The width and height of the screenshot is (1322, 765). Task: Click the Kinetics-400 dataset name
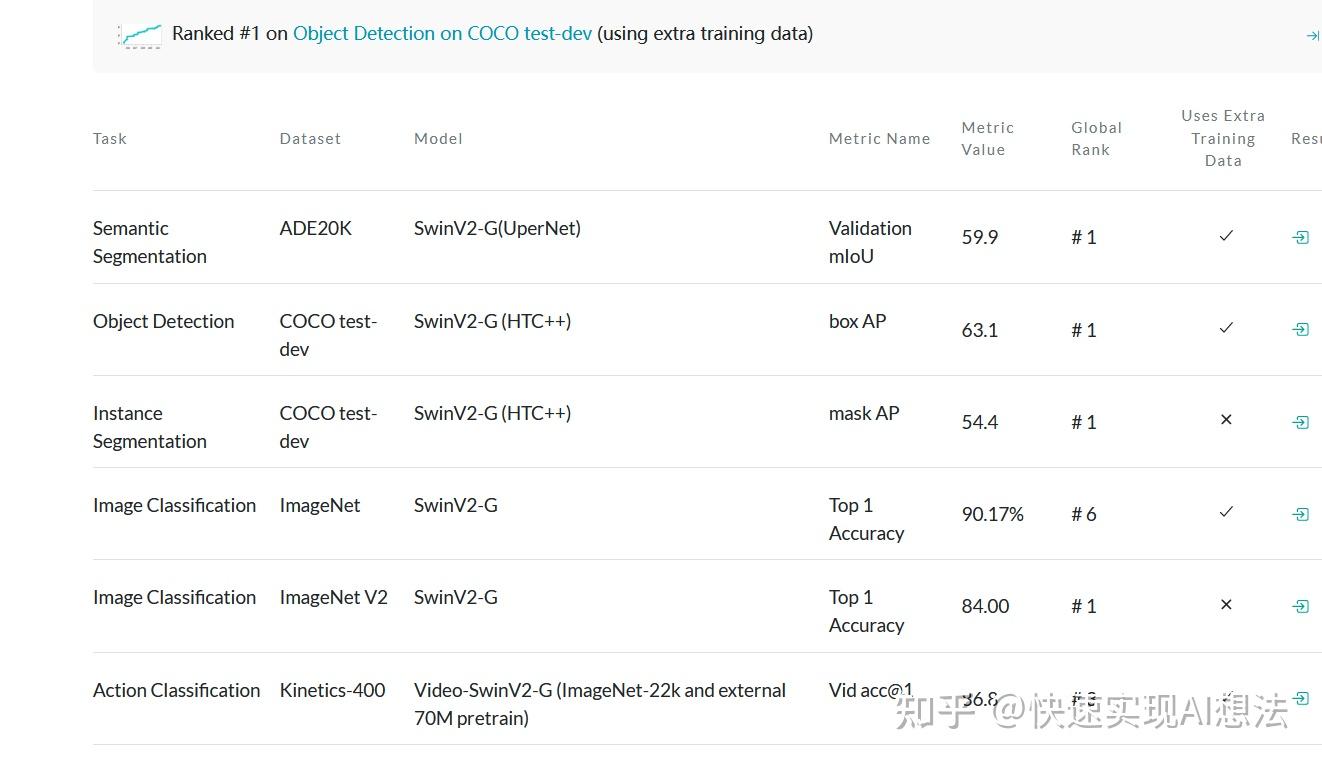pyautogui.click(x=333, y=690)
